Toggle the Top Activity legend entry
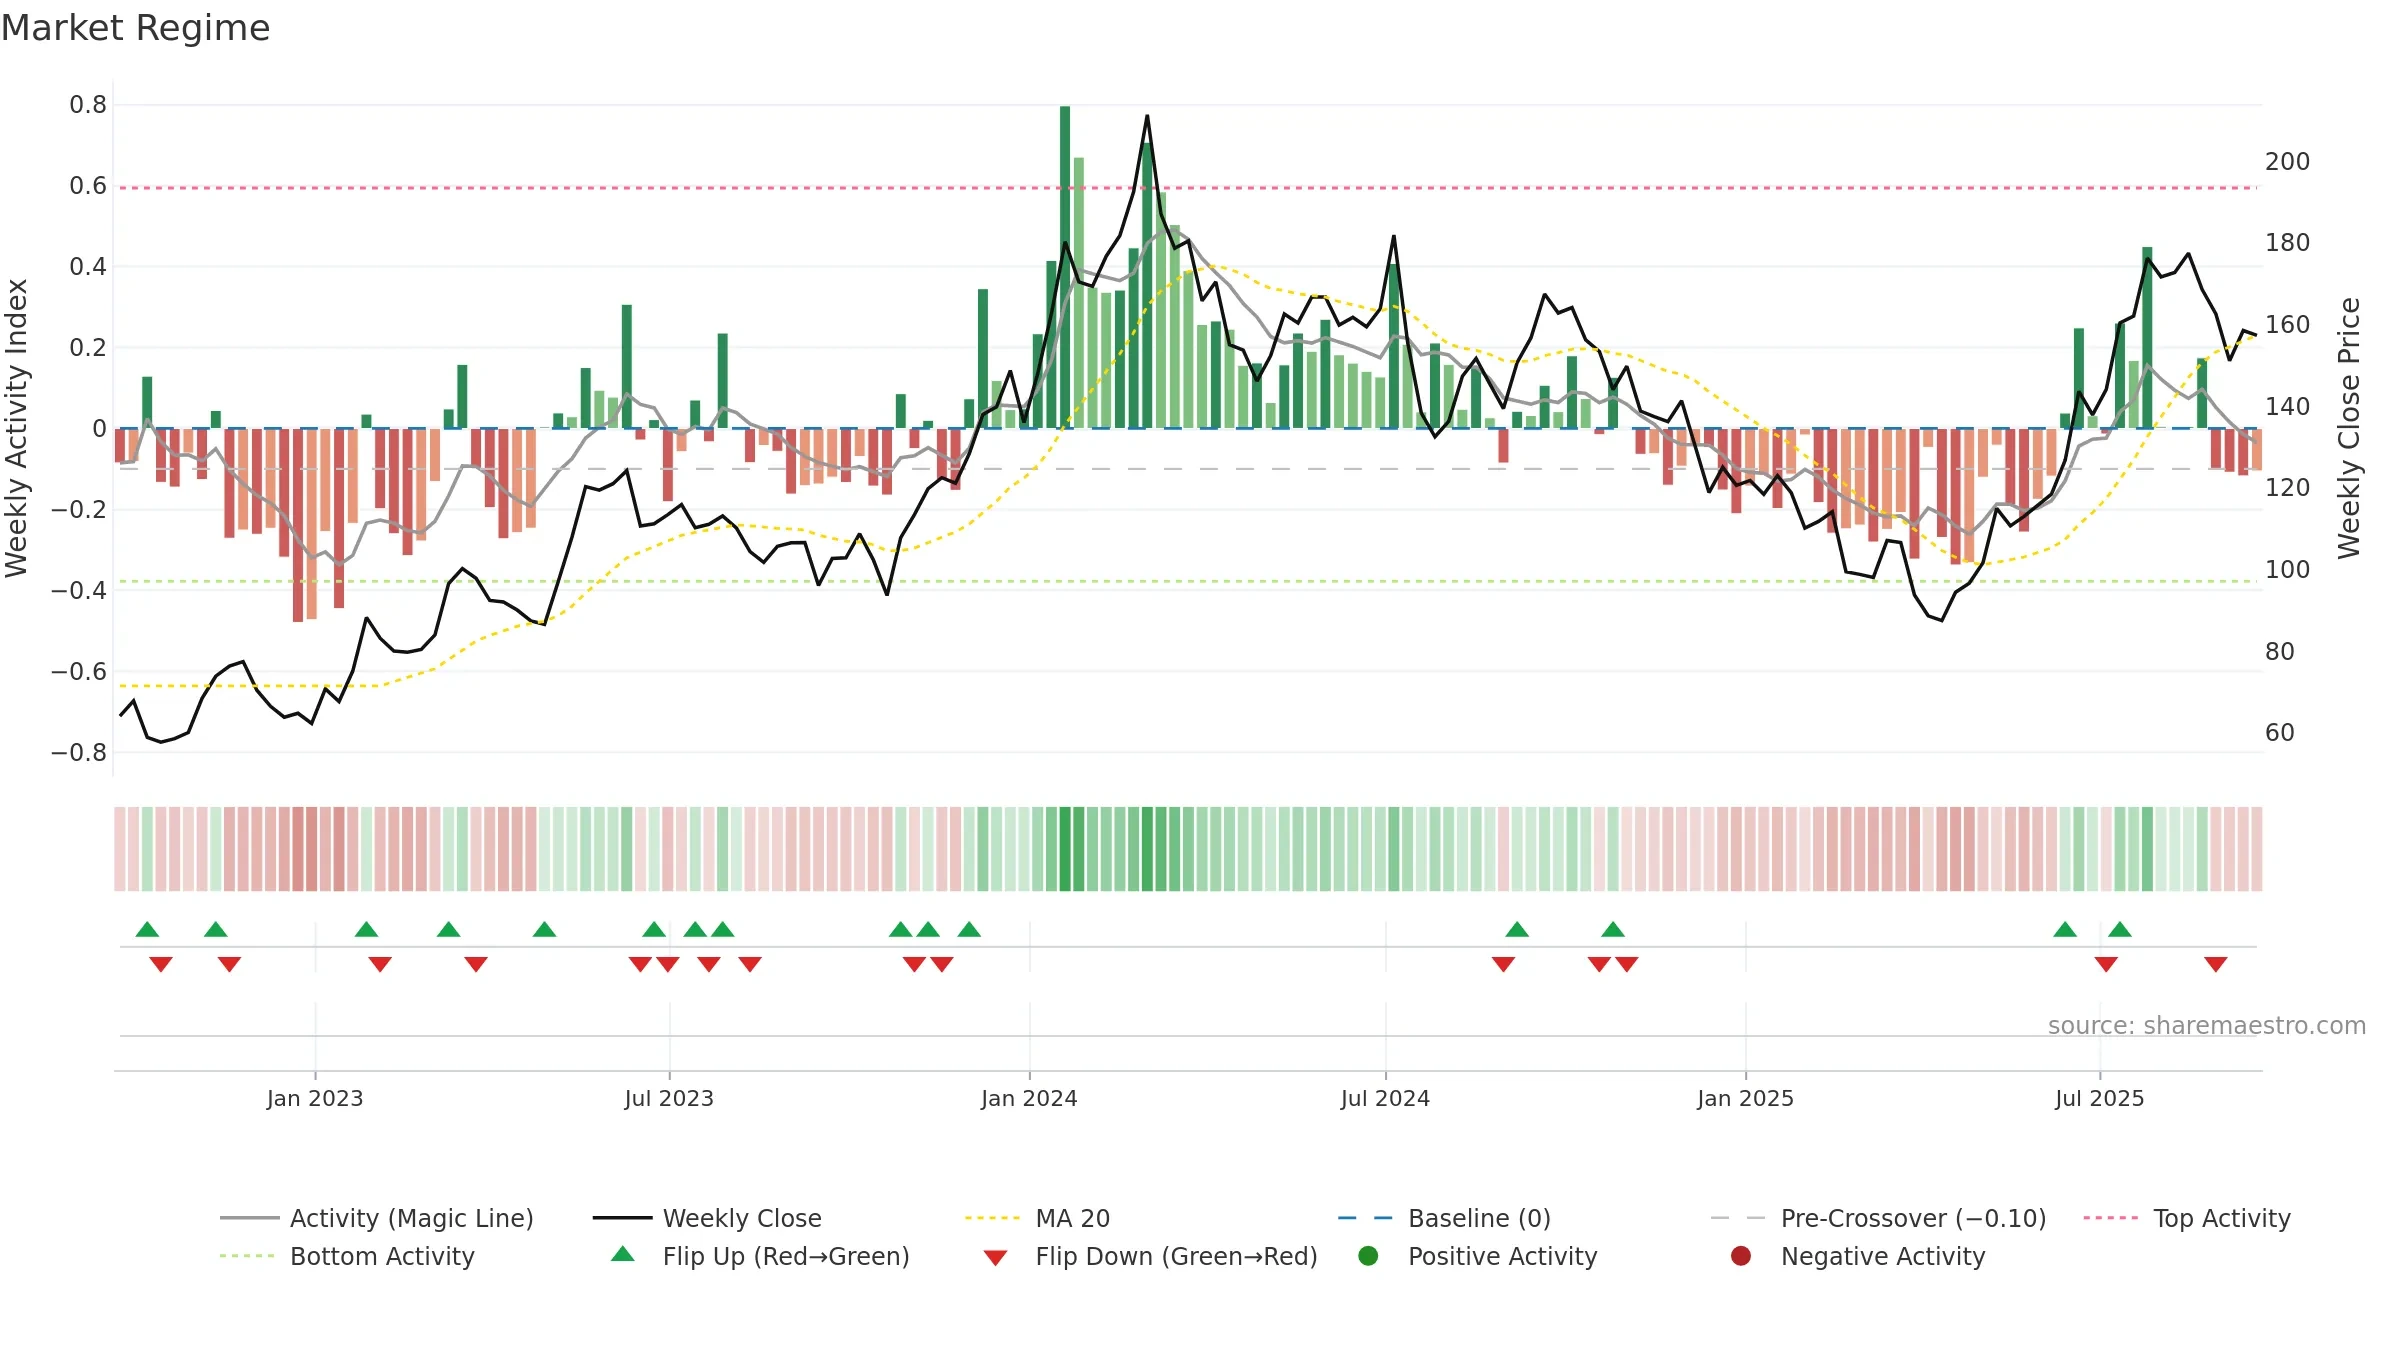This screenshot has width=2400, height=1350. [x=2186, y=1218]
